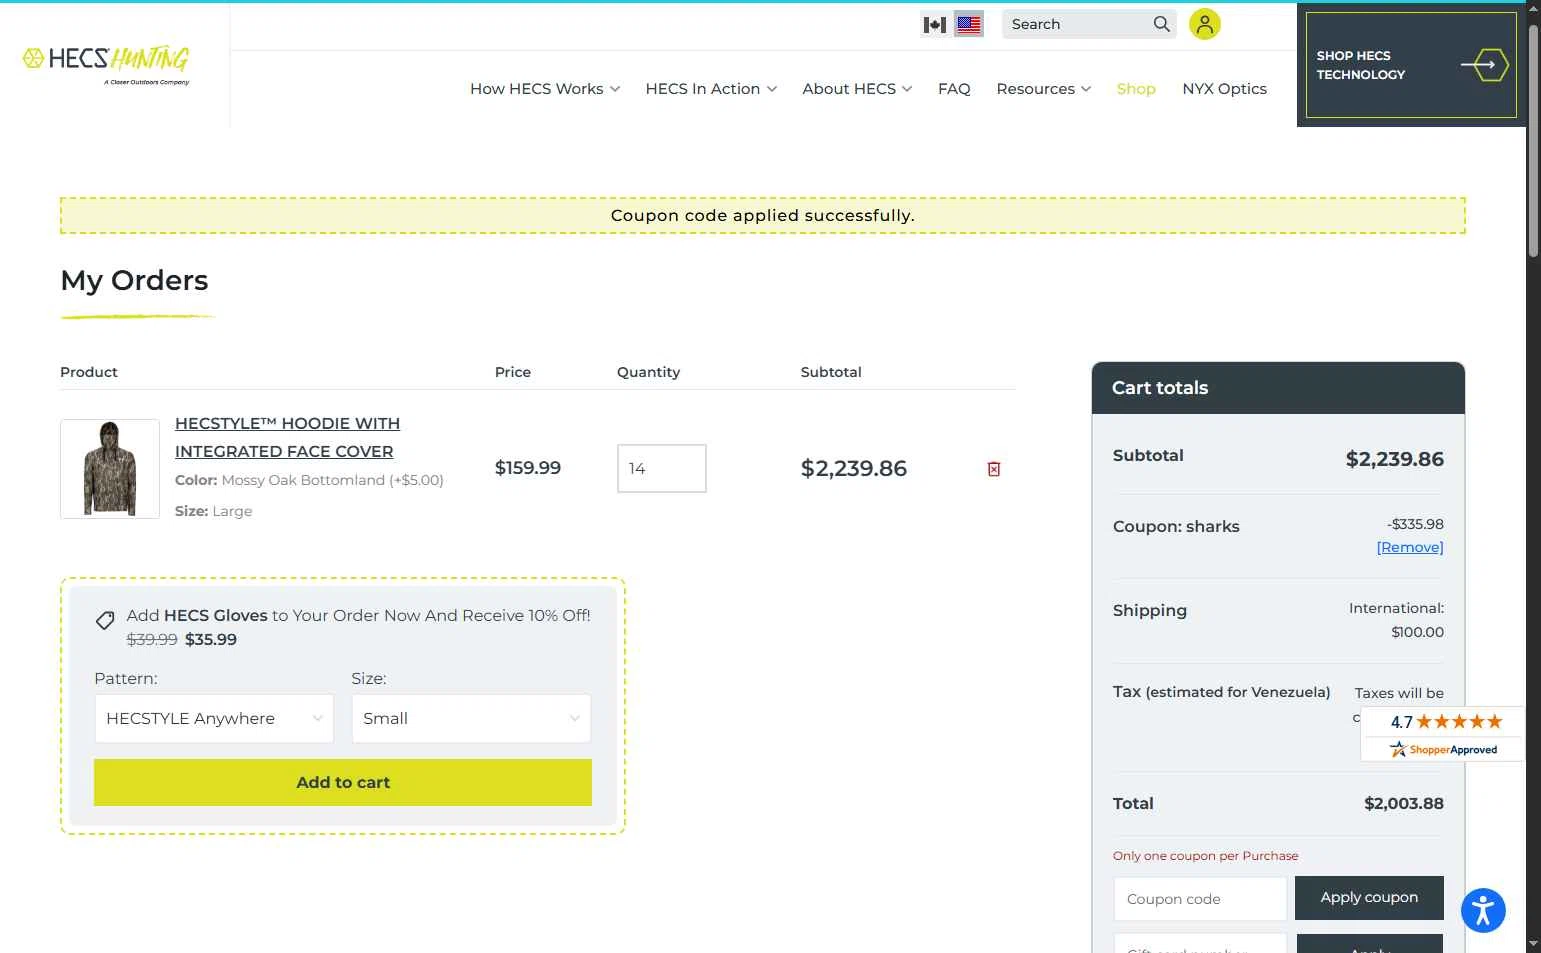Open the yellow account profile icon
The image size is (1541, 953).
(1205, 24)
